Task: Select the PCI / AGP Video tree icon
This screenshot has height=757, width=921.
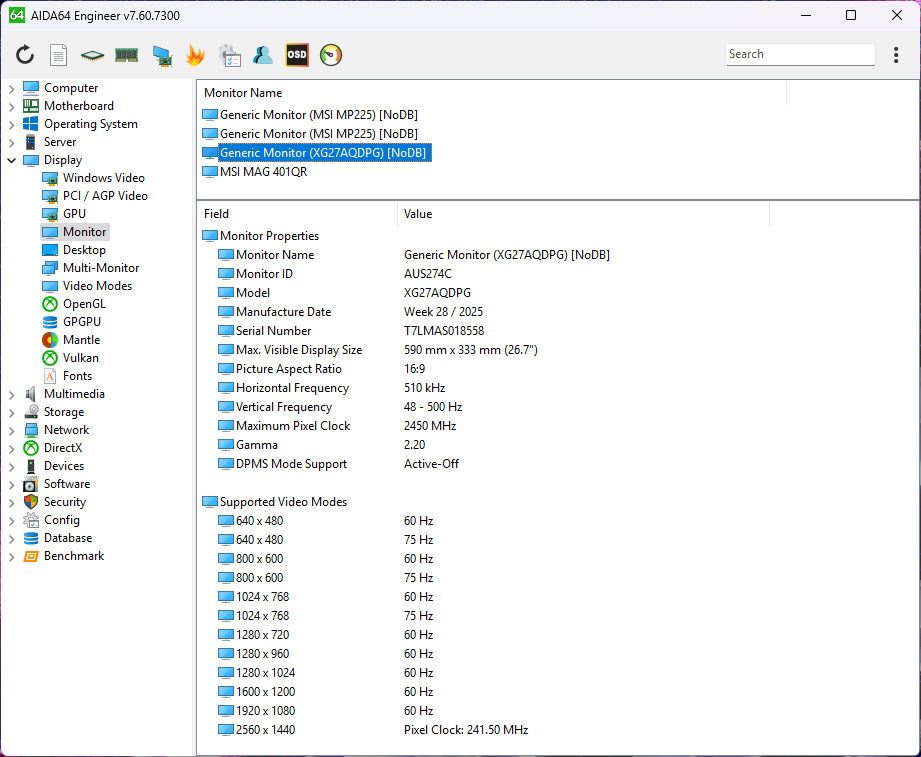Action: click(50, 196)
